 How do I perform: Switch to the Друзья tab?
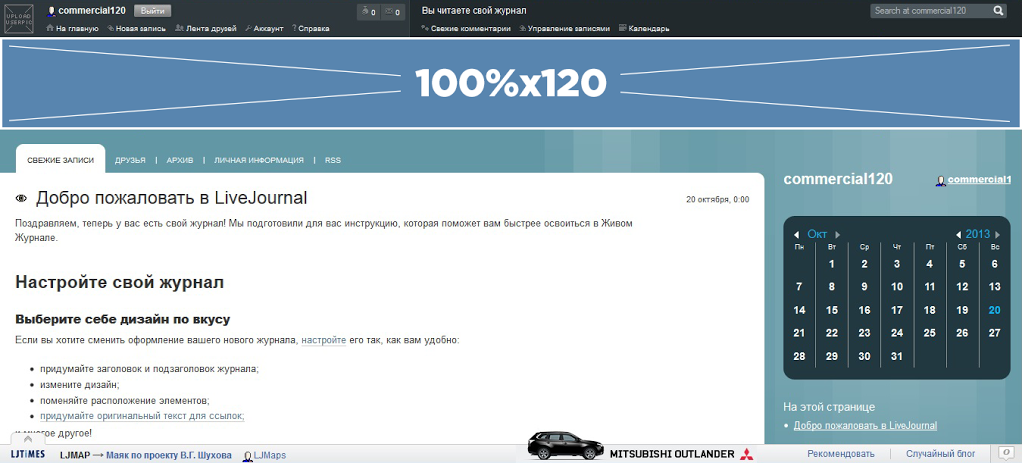[130, 160]
